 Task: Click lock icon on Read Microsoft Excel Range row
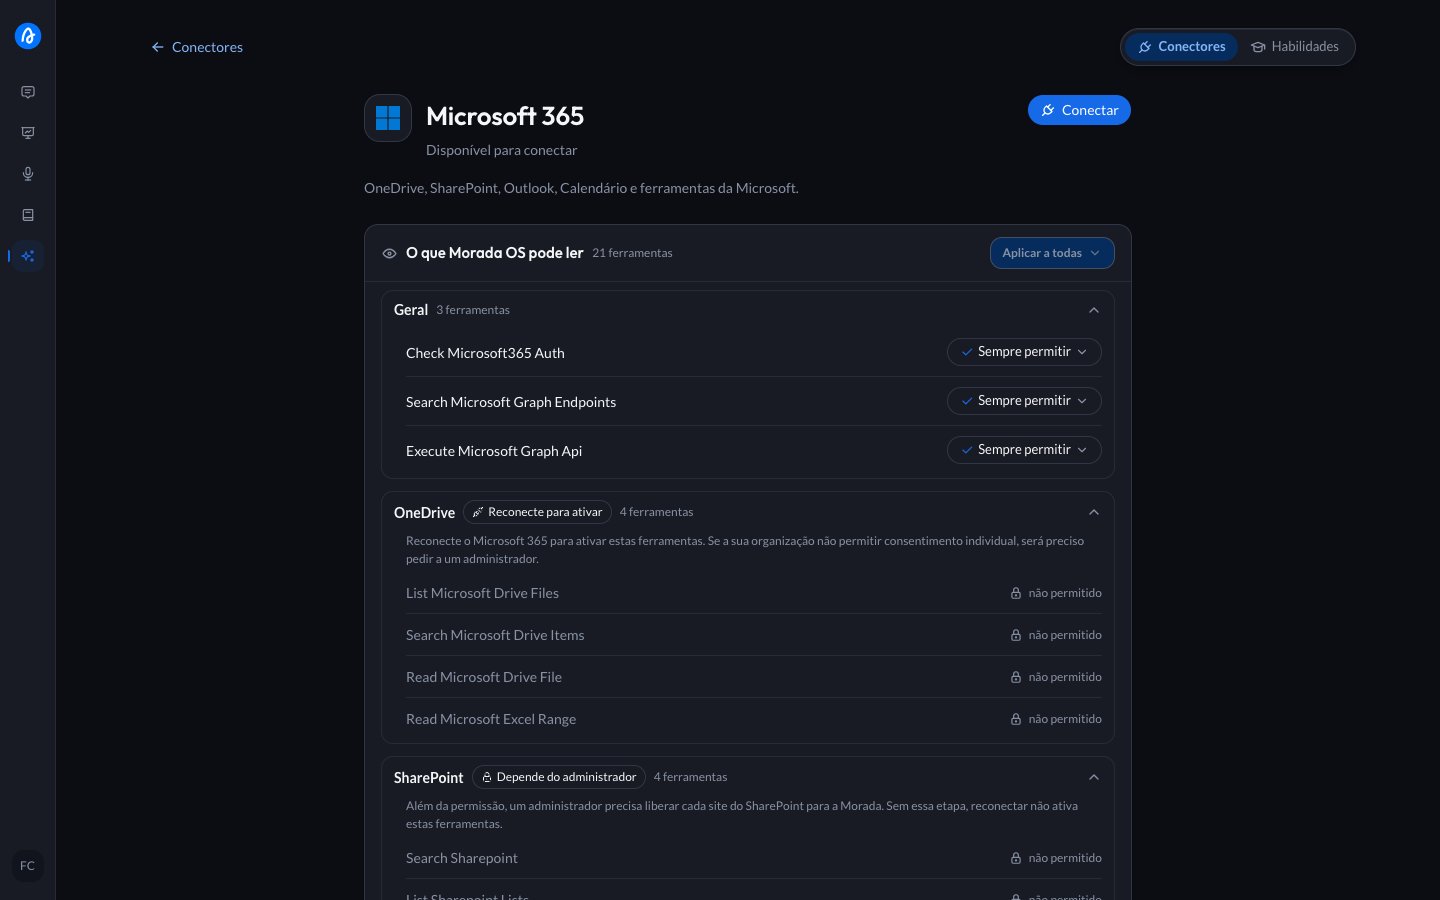point(1016,719)
